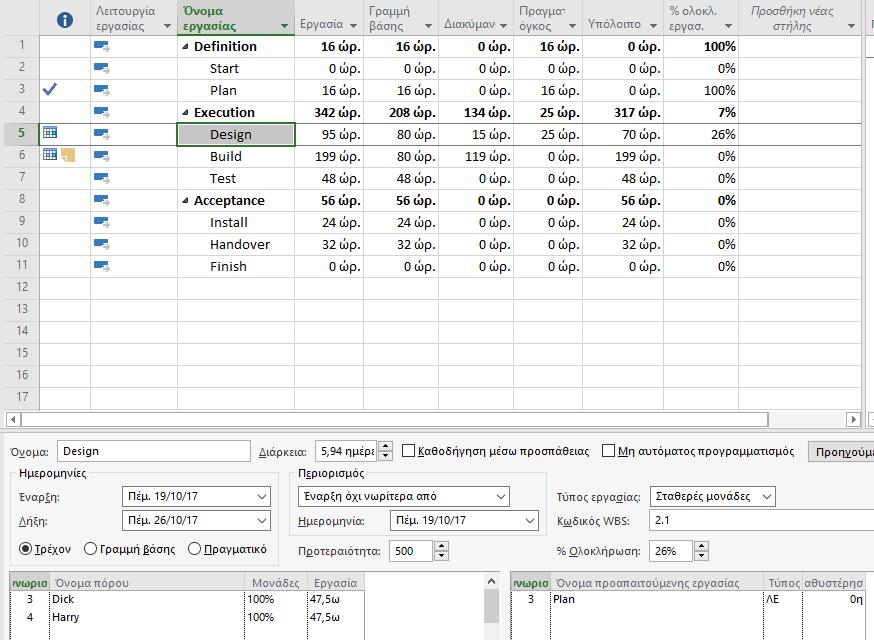Screen dimensions: 874x640
Task: Select the Build task name cell
Action: [236, 157]
